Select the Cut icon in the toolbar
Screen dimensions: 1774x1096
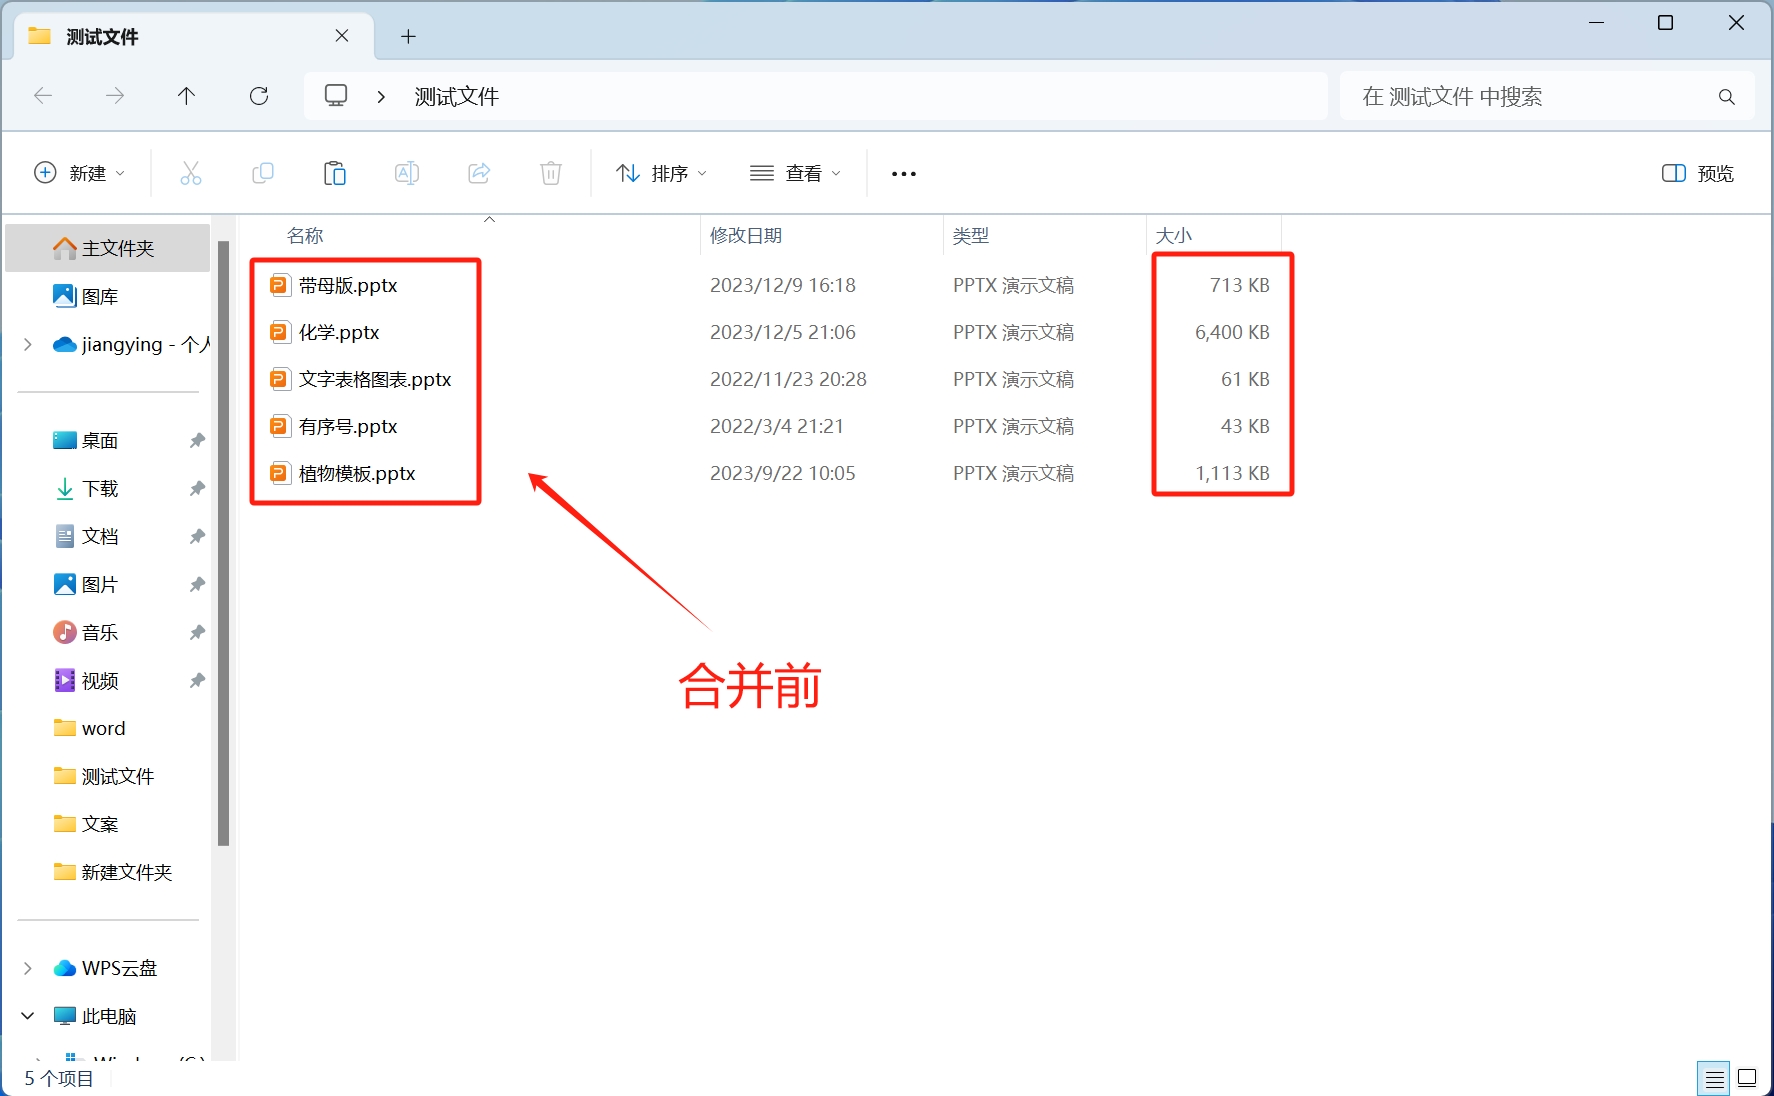pyautogui.click(x=191, y=173)
